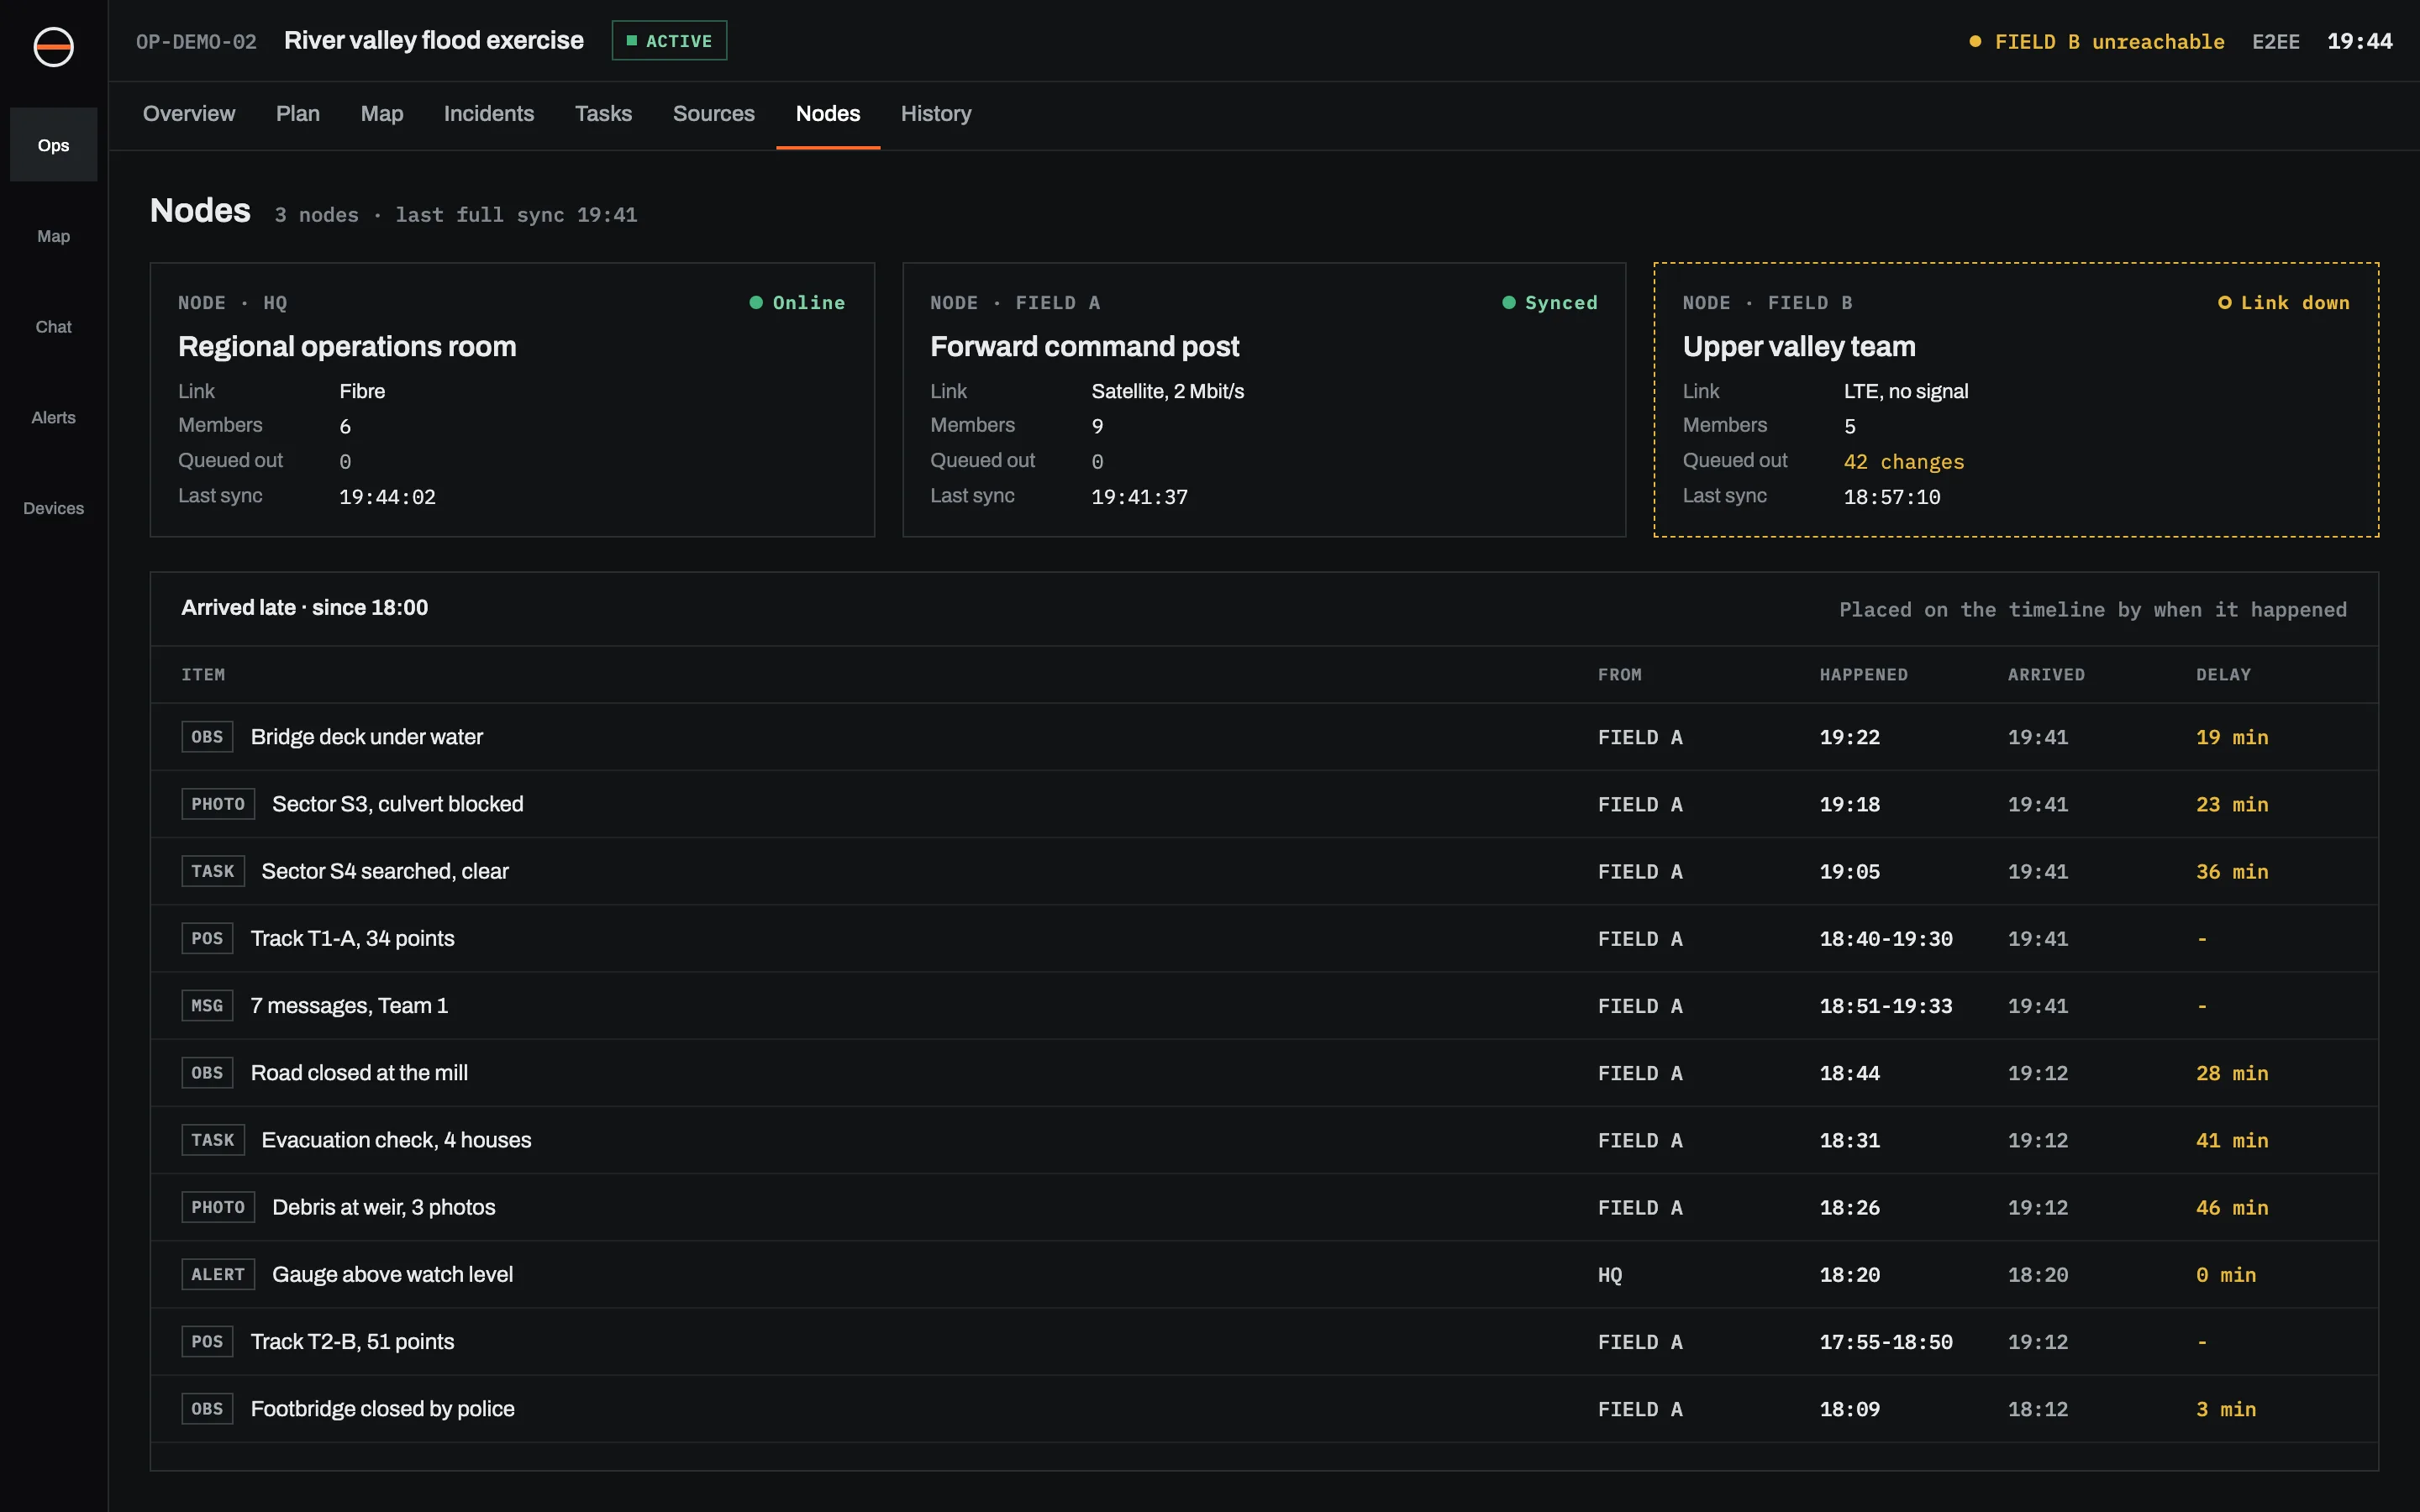This screenshot has height=1512, width=2420.
Task: Switch to the Overview tab
Action: tap(189, 114)
